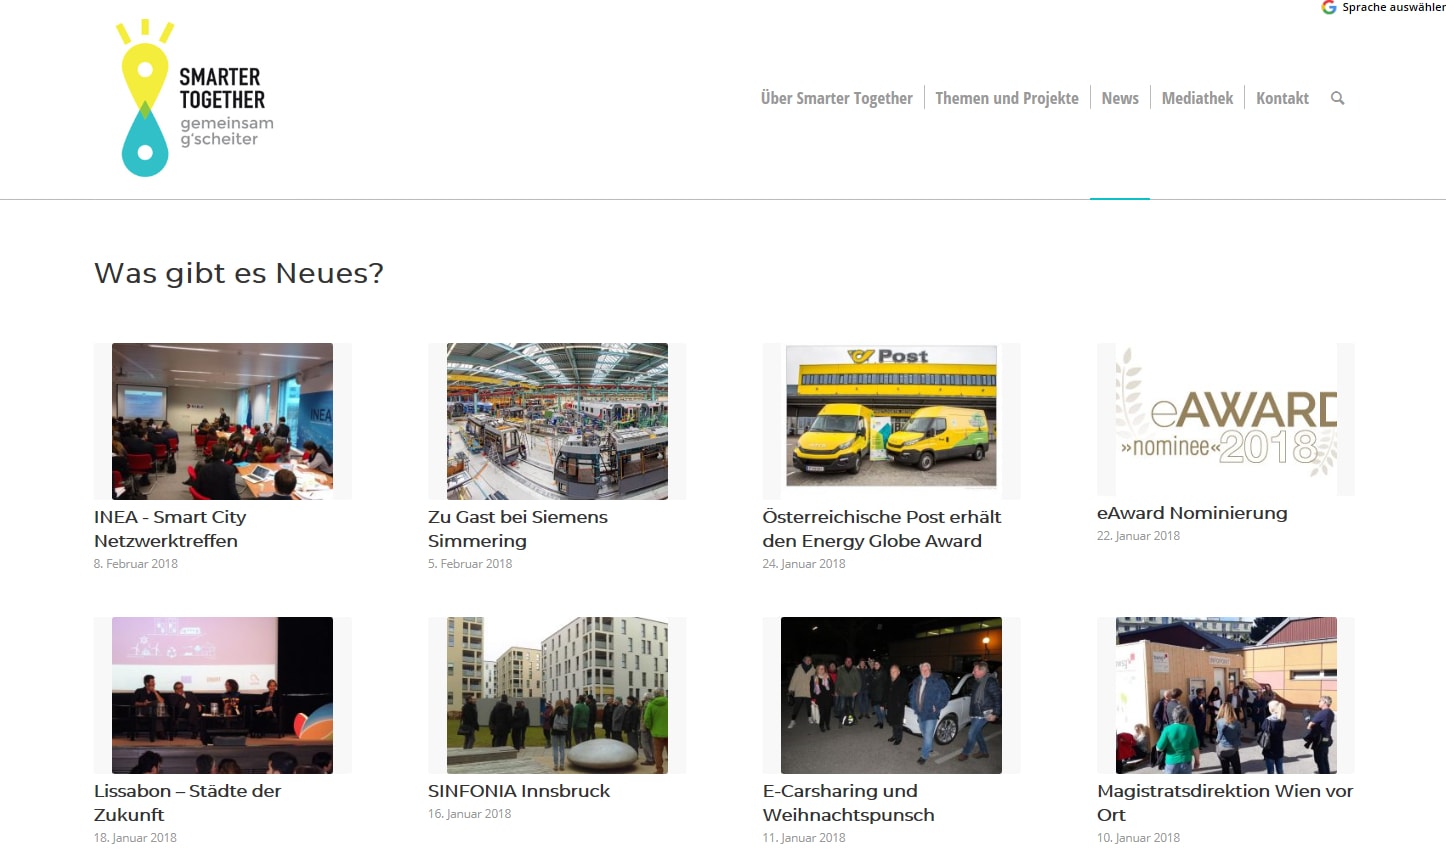Click the Google icon beside Sprache auswählen
Viewport: 1446px width, 864px height.
pos(1329,7)
